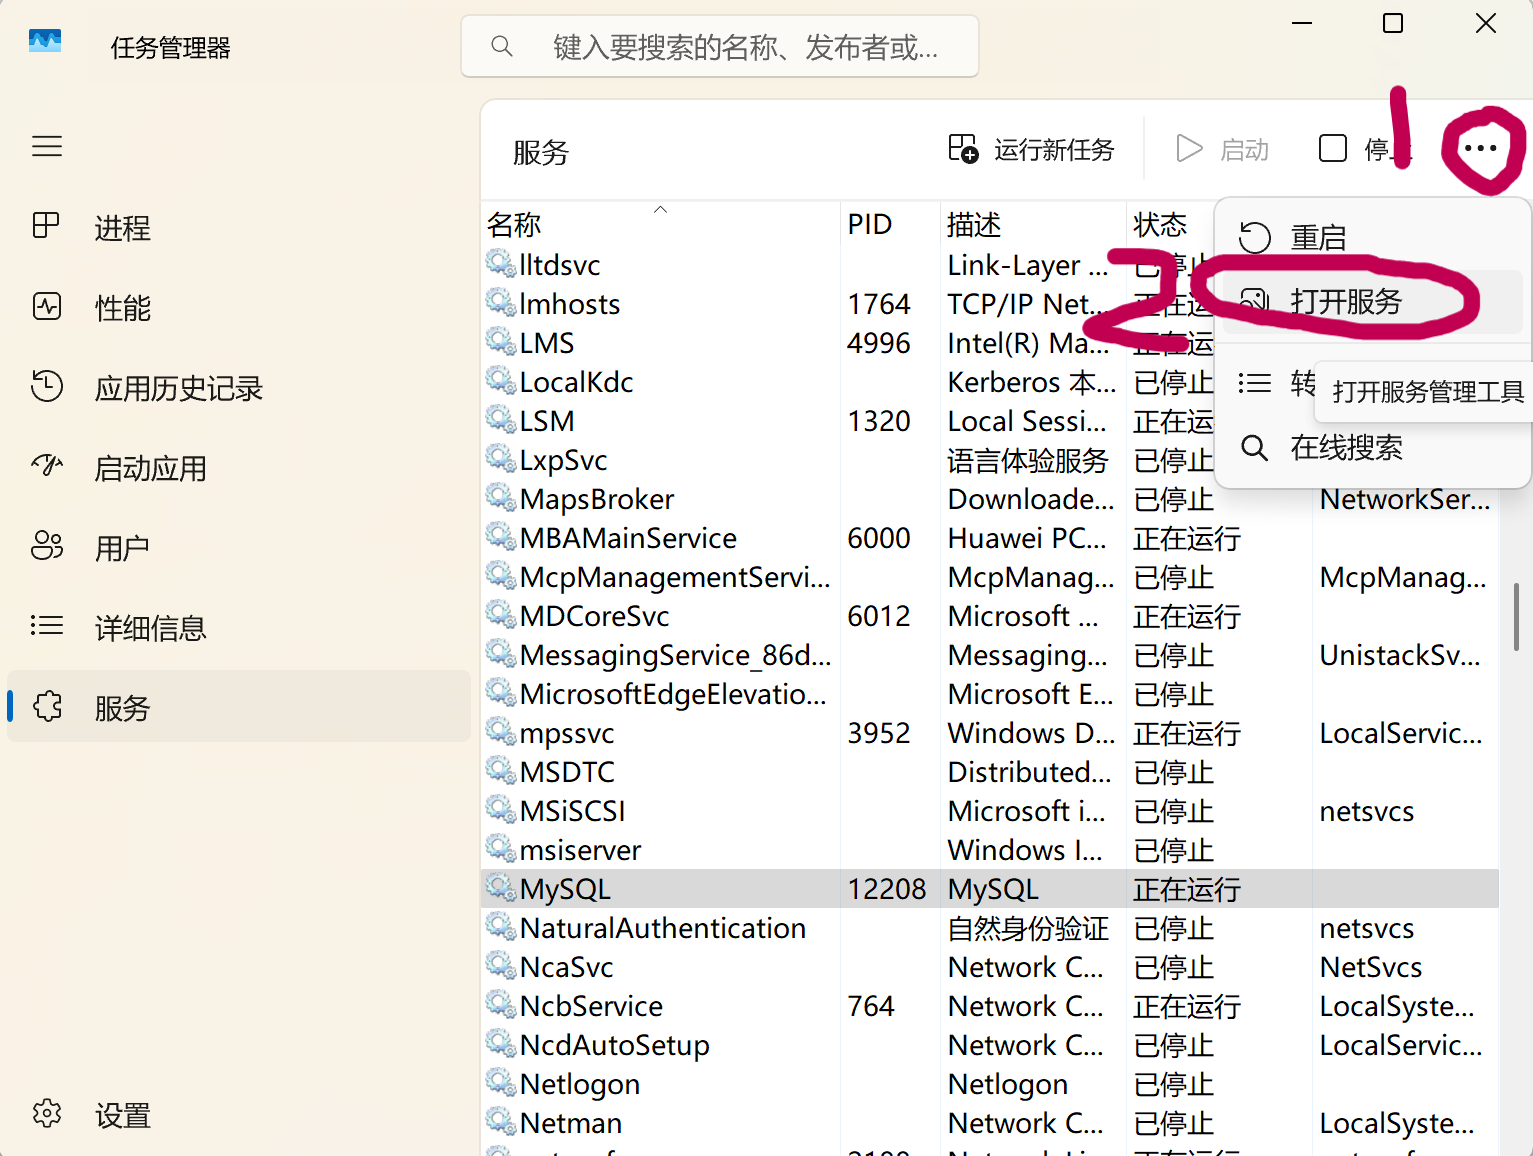Select the NcaSvc service
The width and height of the screenshot is (1533, 1156).
990,967
